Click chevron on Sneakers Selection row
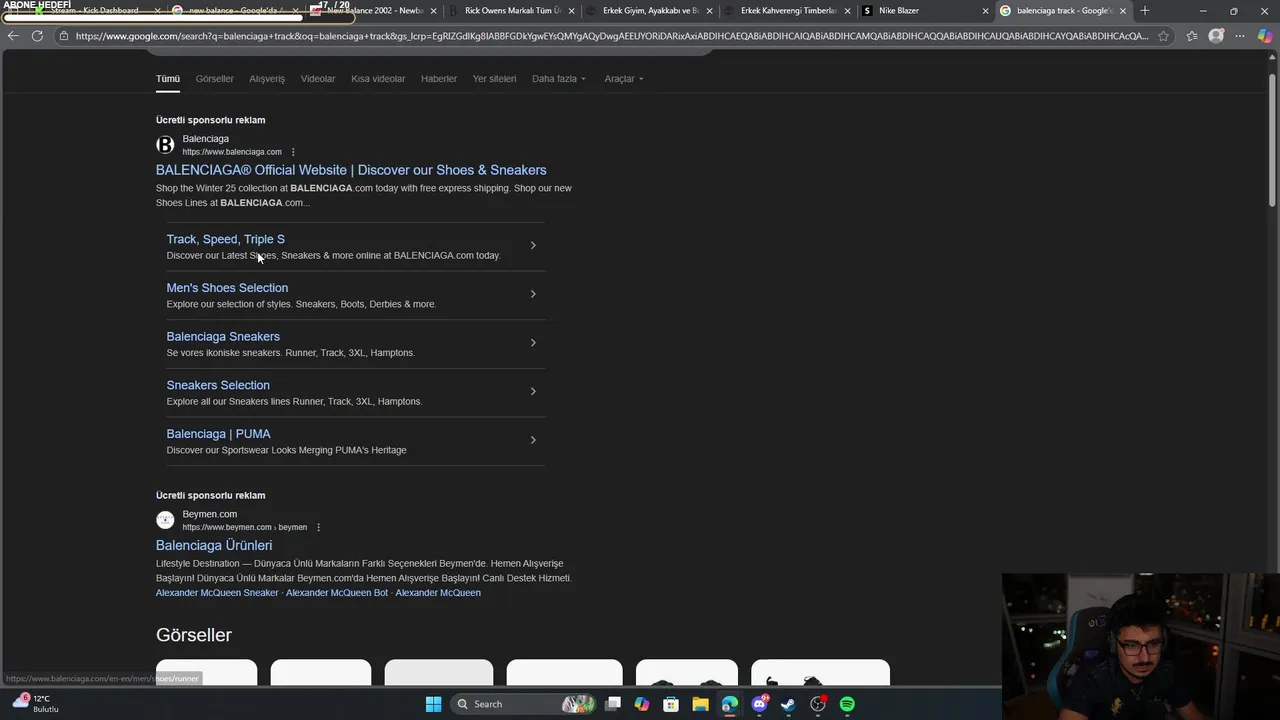1280x720 pixels. (533, 391)
